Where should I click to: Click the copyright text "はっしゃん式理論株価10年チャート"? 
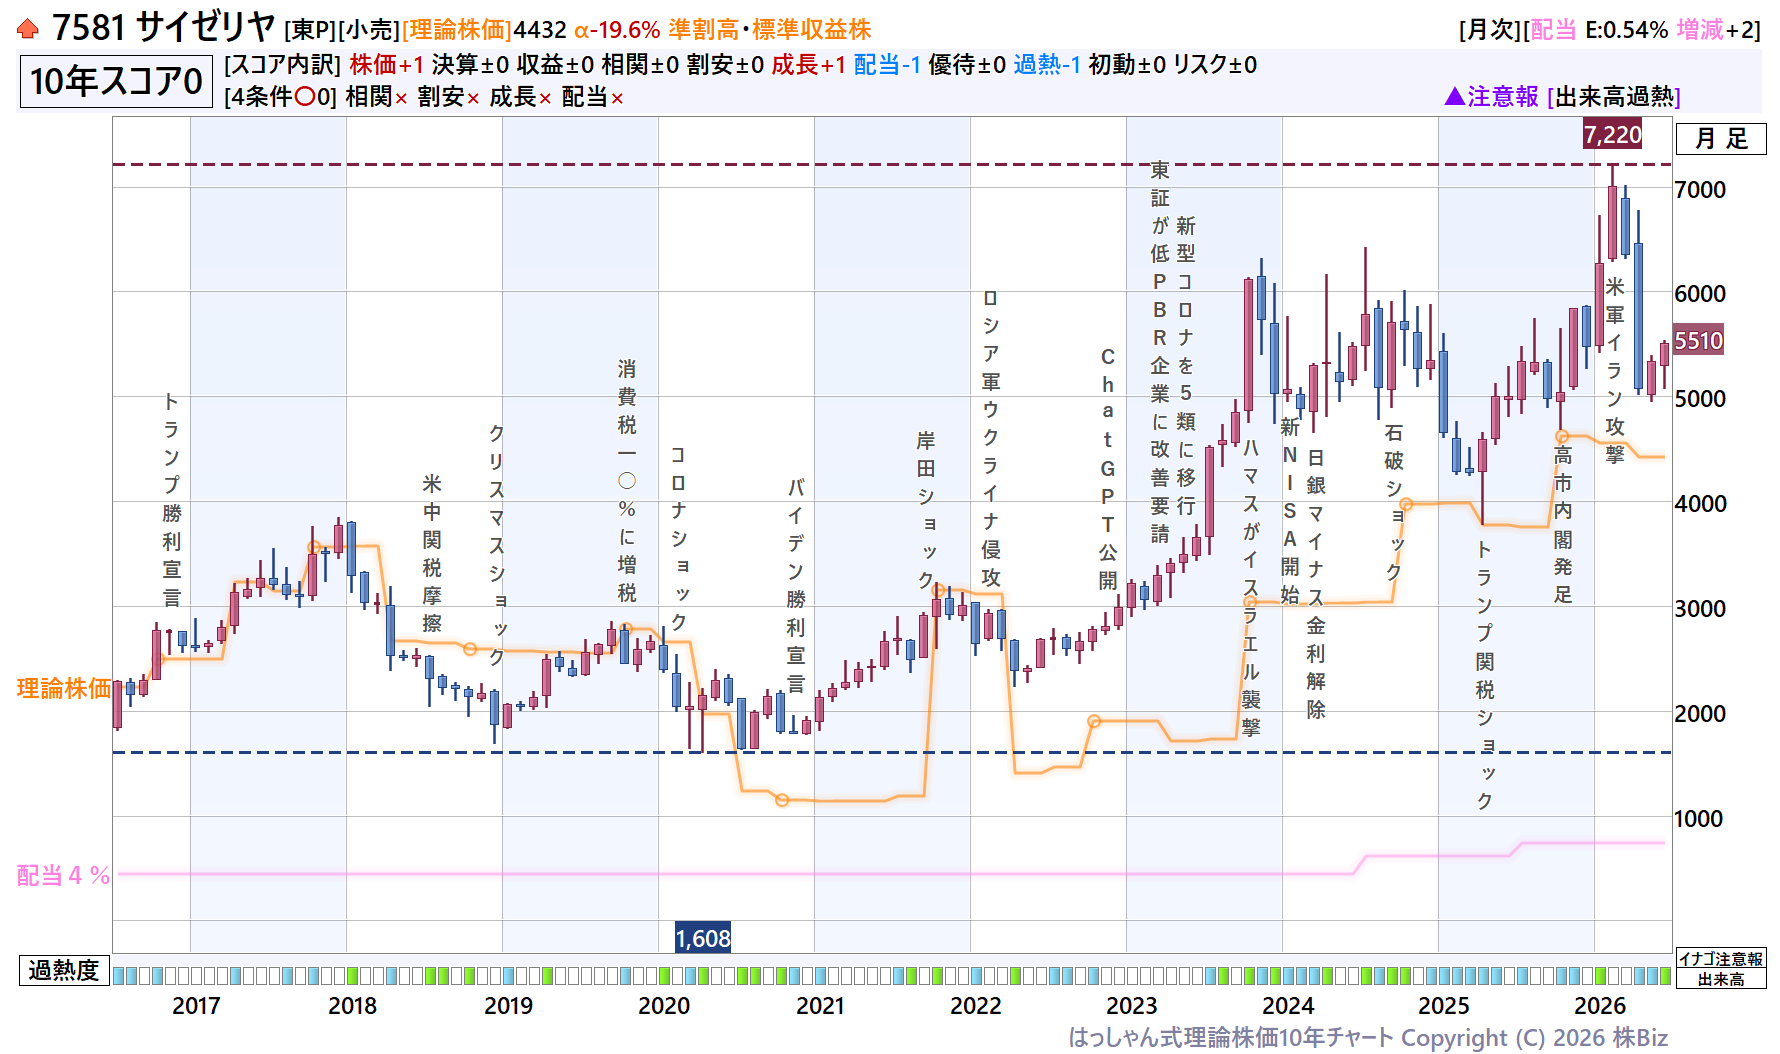click(1231, 1038)
